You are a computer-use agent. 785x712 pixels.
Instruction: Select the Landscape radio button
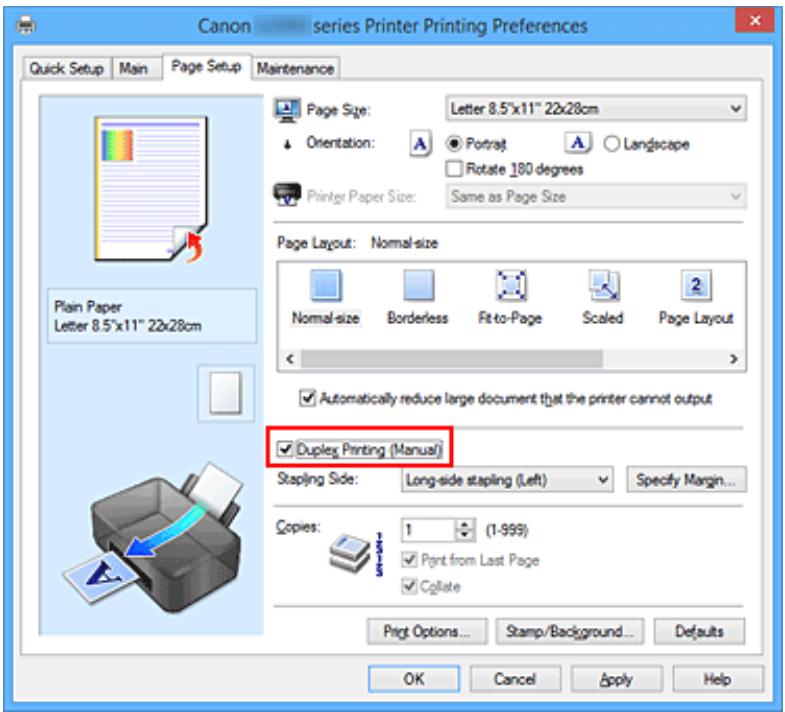(613, 144)
